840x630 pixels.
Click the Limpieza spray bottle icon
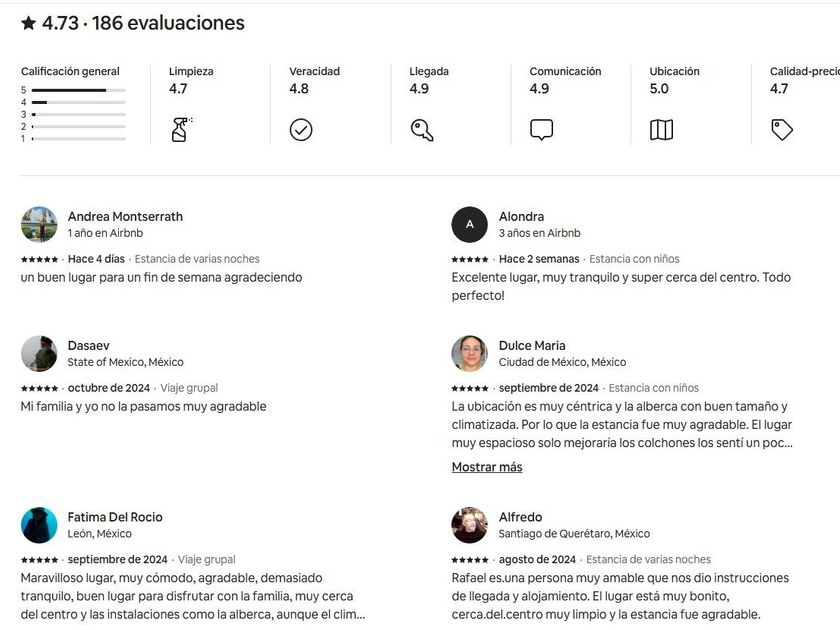click(181, 129)
